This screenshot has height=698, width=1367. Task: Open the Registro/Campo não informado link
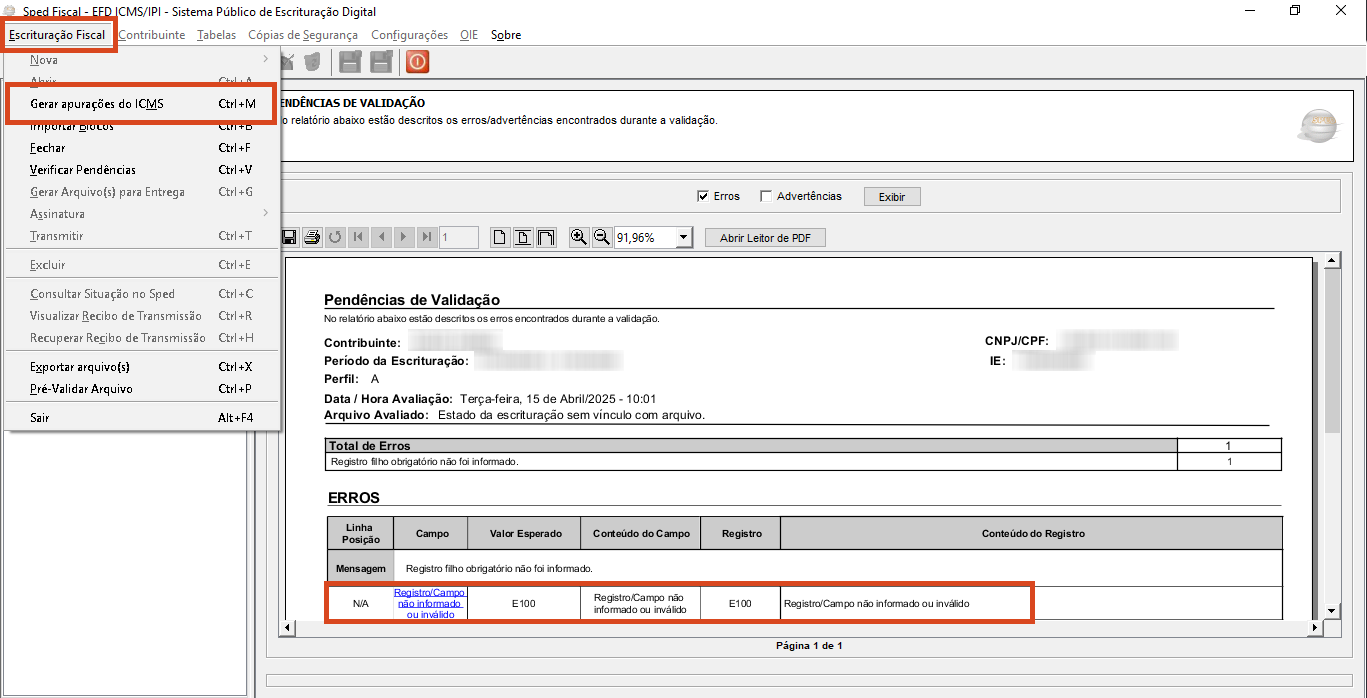pos(429,604)
